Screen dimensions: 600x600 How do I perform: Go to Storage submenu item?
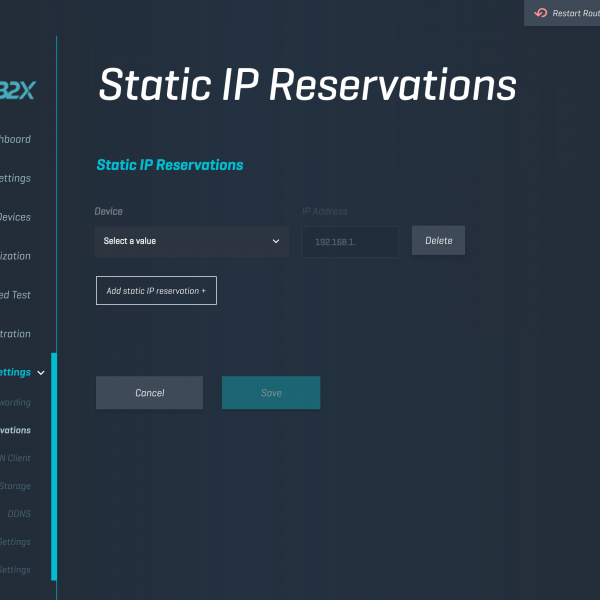15,486
